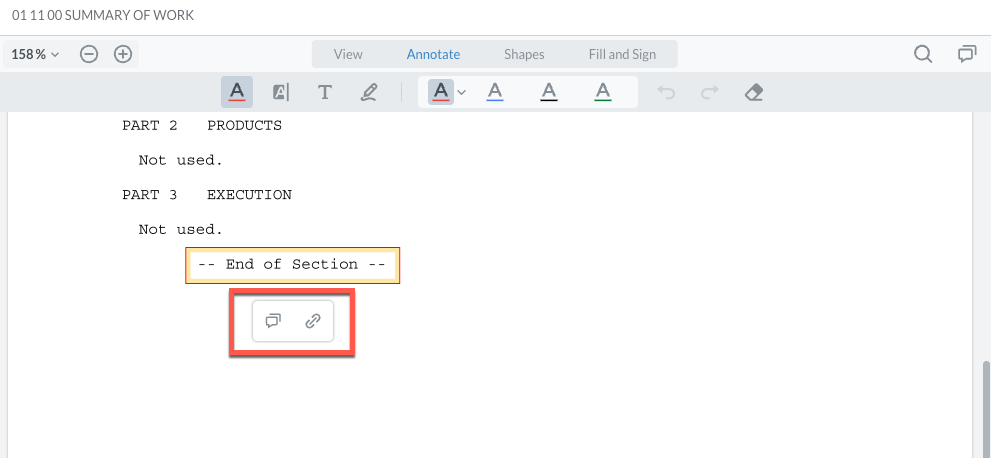Viewport: 991px width, 458px height.
Task: Open the search magnifier
Action: pyautogui.click(x=923, y=54)
